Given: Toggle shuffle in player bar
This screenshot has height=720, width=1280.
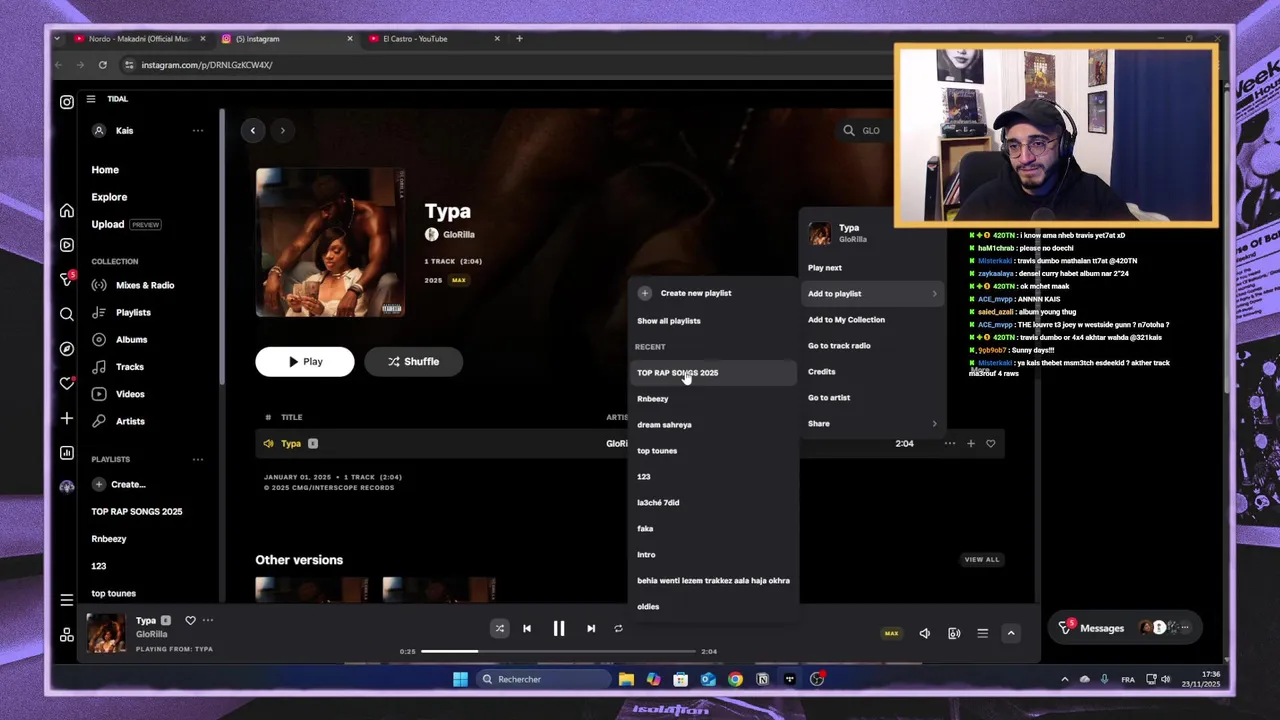Looking at the screenshot, I should click(x=499, y=628).
